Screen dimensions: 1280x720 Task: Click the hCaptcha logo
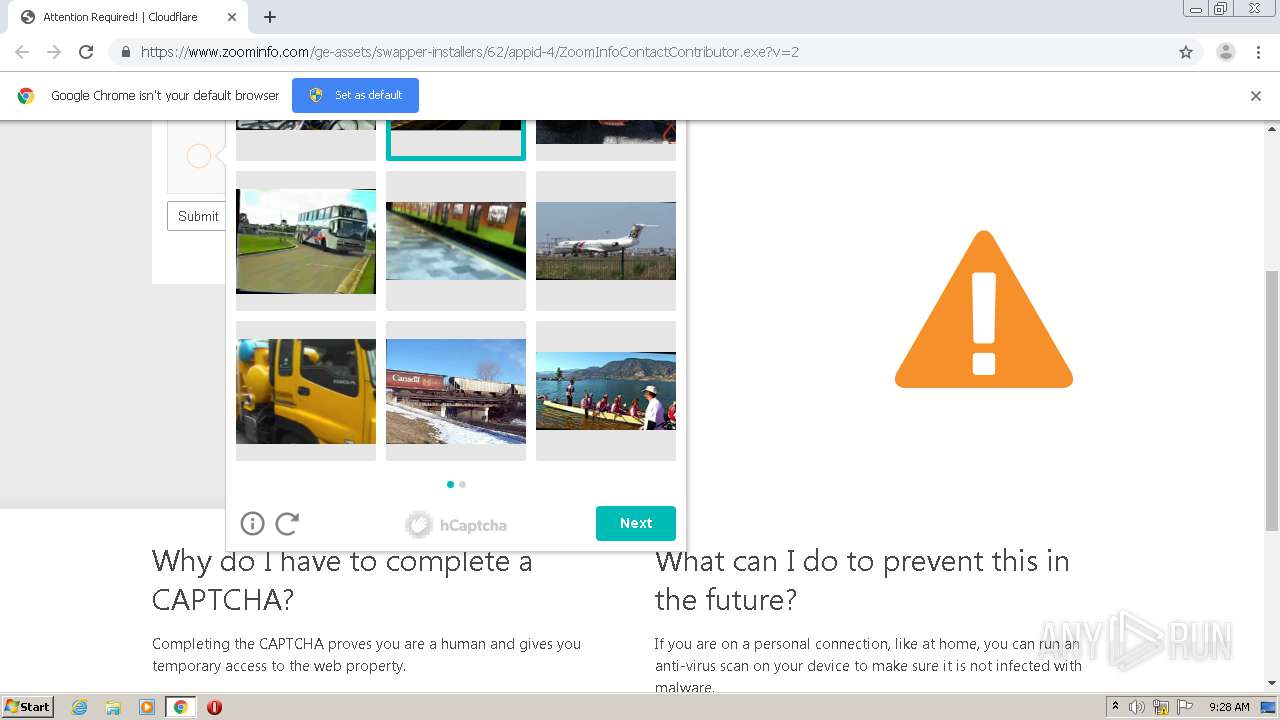(456, 524)
